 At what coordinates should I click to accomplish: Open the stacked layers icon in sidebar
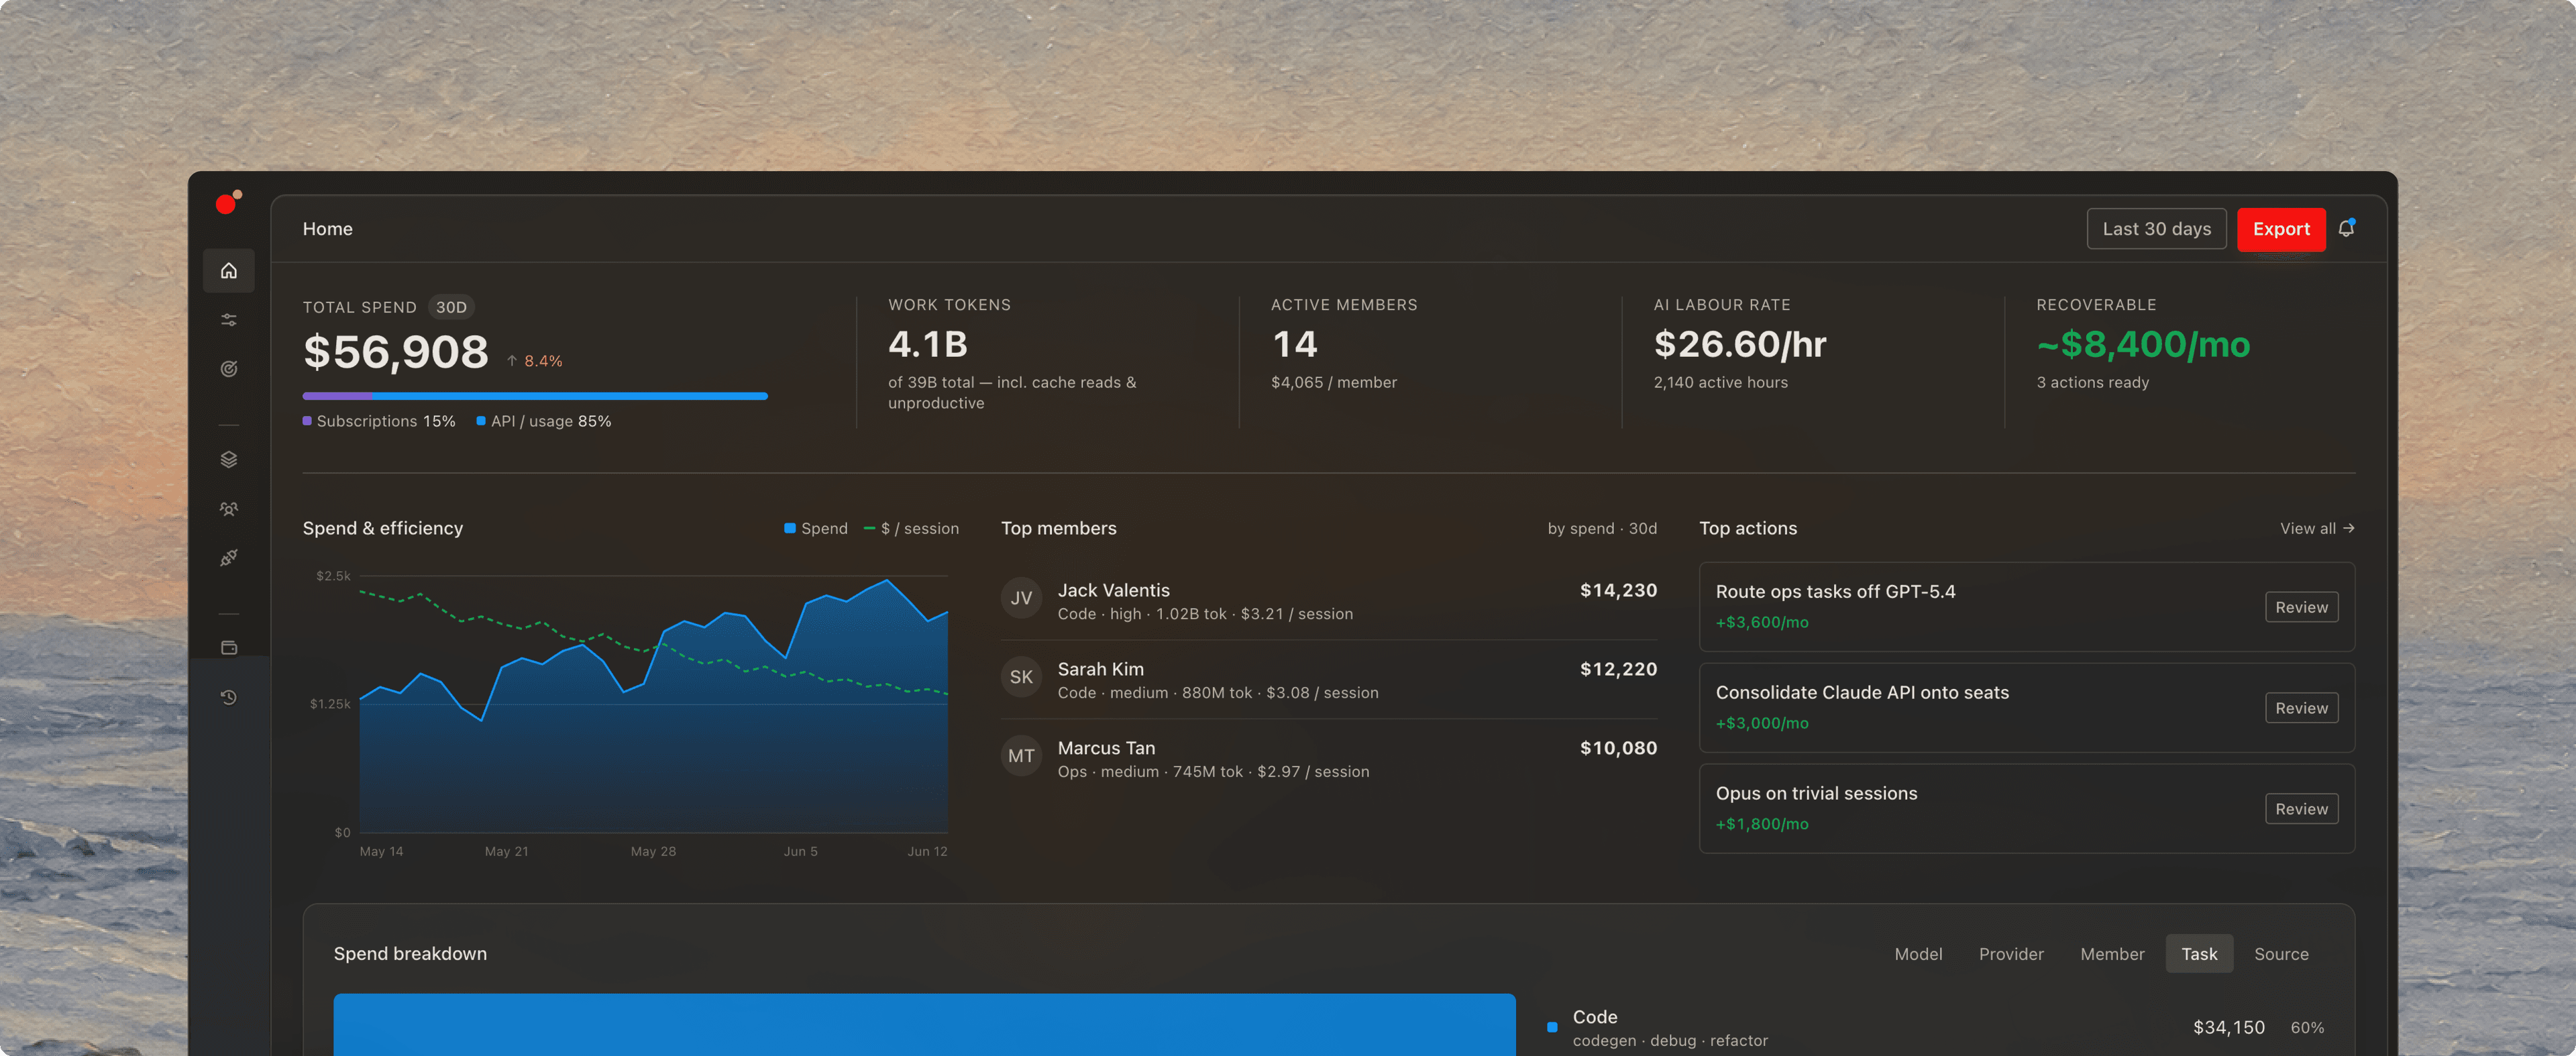[x=228, y=459]
